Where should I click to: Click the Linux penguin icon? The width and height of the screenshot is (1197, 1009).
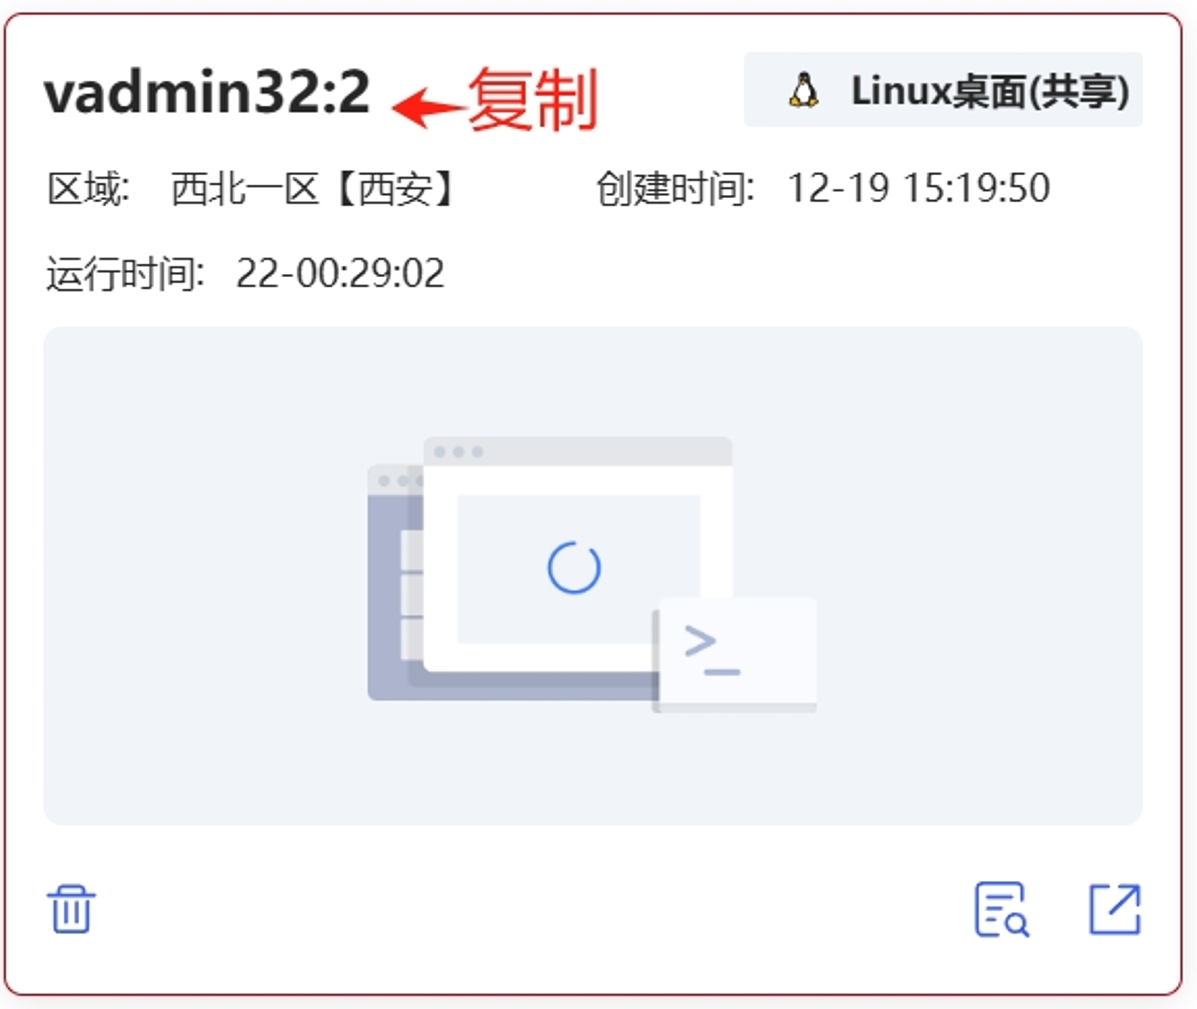(x=803, y=90)
